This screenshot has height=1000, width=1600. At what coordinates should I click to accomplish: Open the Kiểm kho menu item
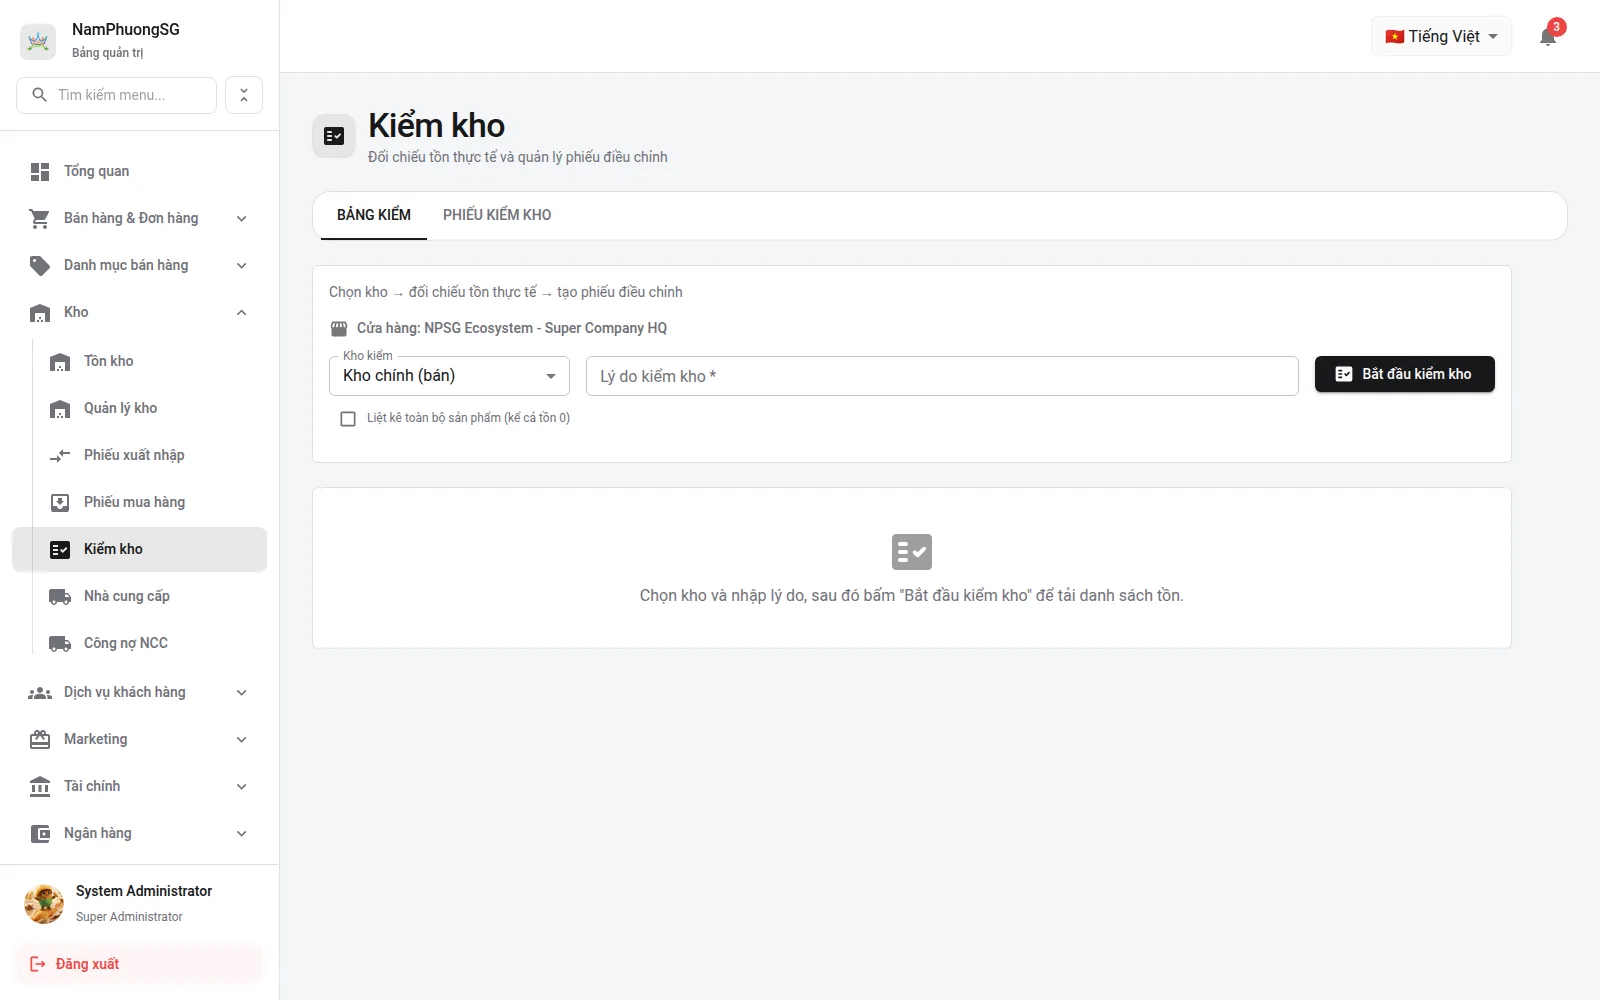[139, 550]
